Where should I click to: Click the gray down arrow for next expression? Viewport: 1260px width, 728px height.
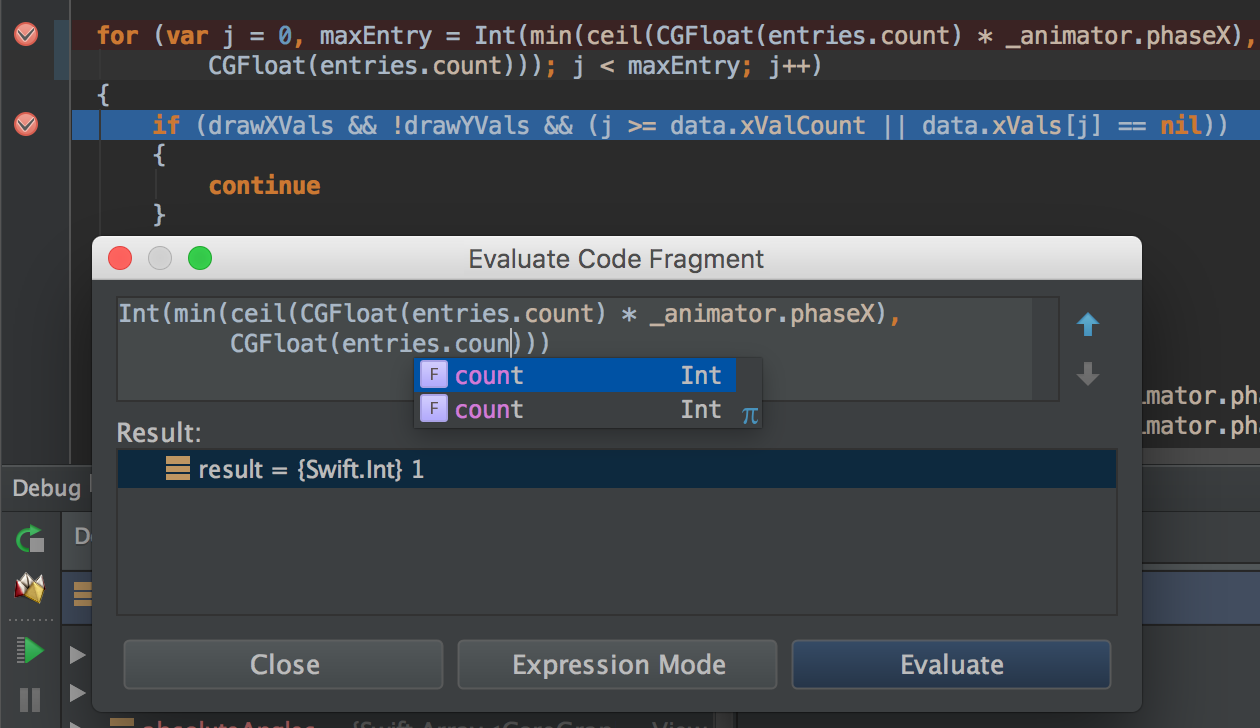[1088, 375]
